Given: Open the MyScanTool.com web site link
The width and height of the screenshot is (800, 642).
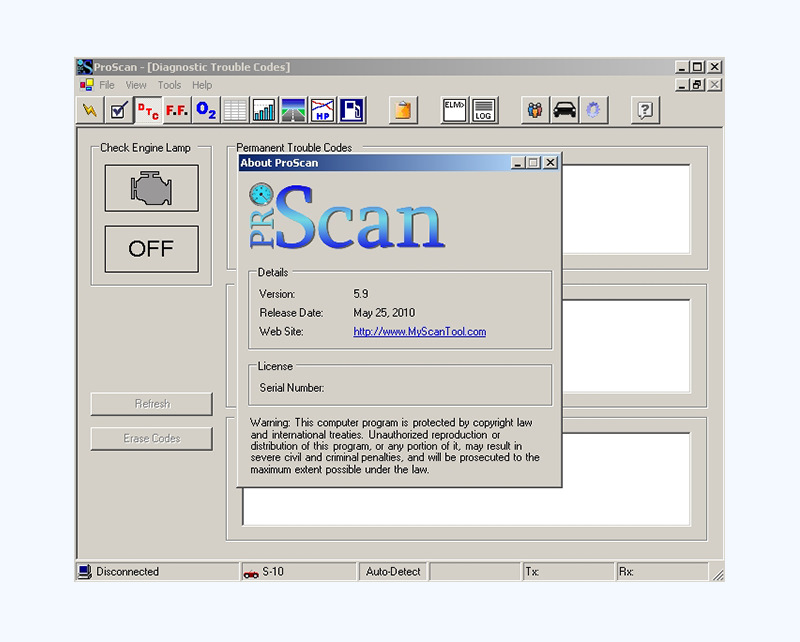Looking at the screenshot, I should pyautogui.click(x=419, y=332).
